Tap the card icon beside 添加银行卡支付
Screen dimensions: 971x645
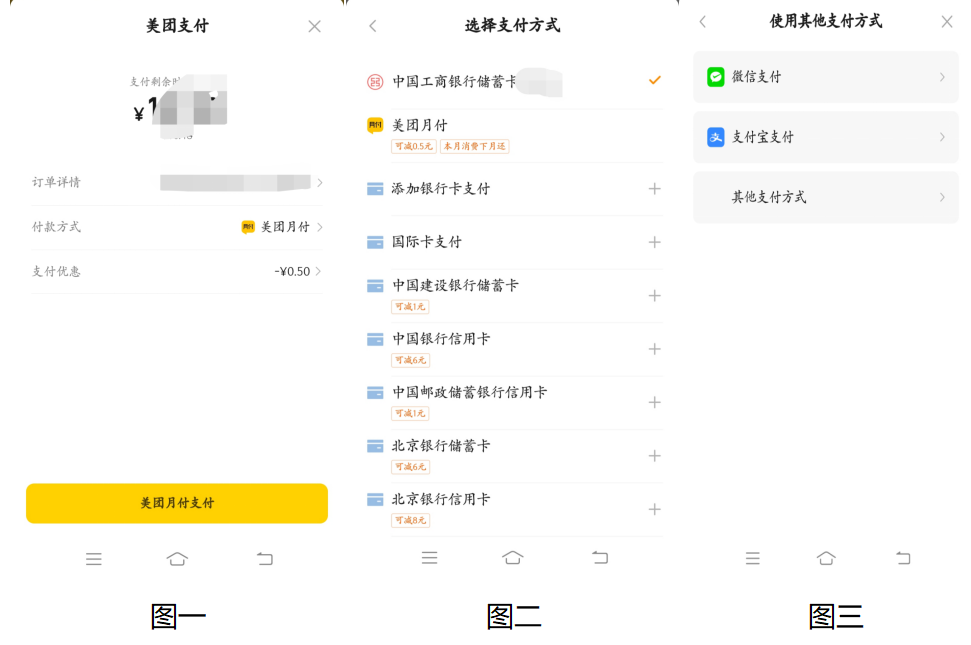pyautogui.click(x=375, y=189)
